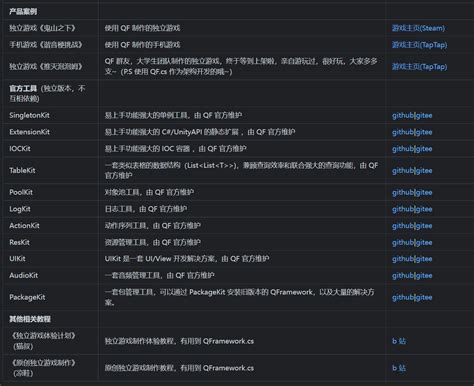The image size is (474, 386).
Task: Open the gitee link for ActionKit
Action: [424, 226]
